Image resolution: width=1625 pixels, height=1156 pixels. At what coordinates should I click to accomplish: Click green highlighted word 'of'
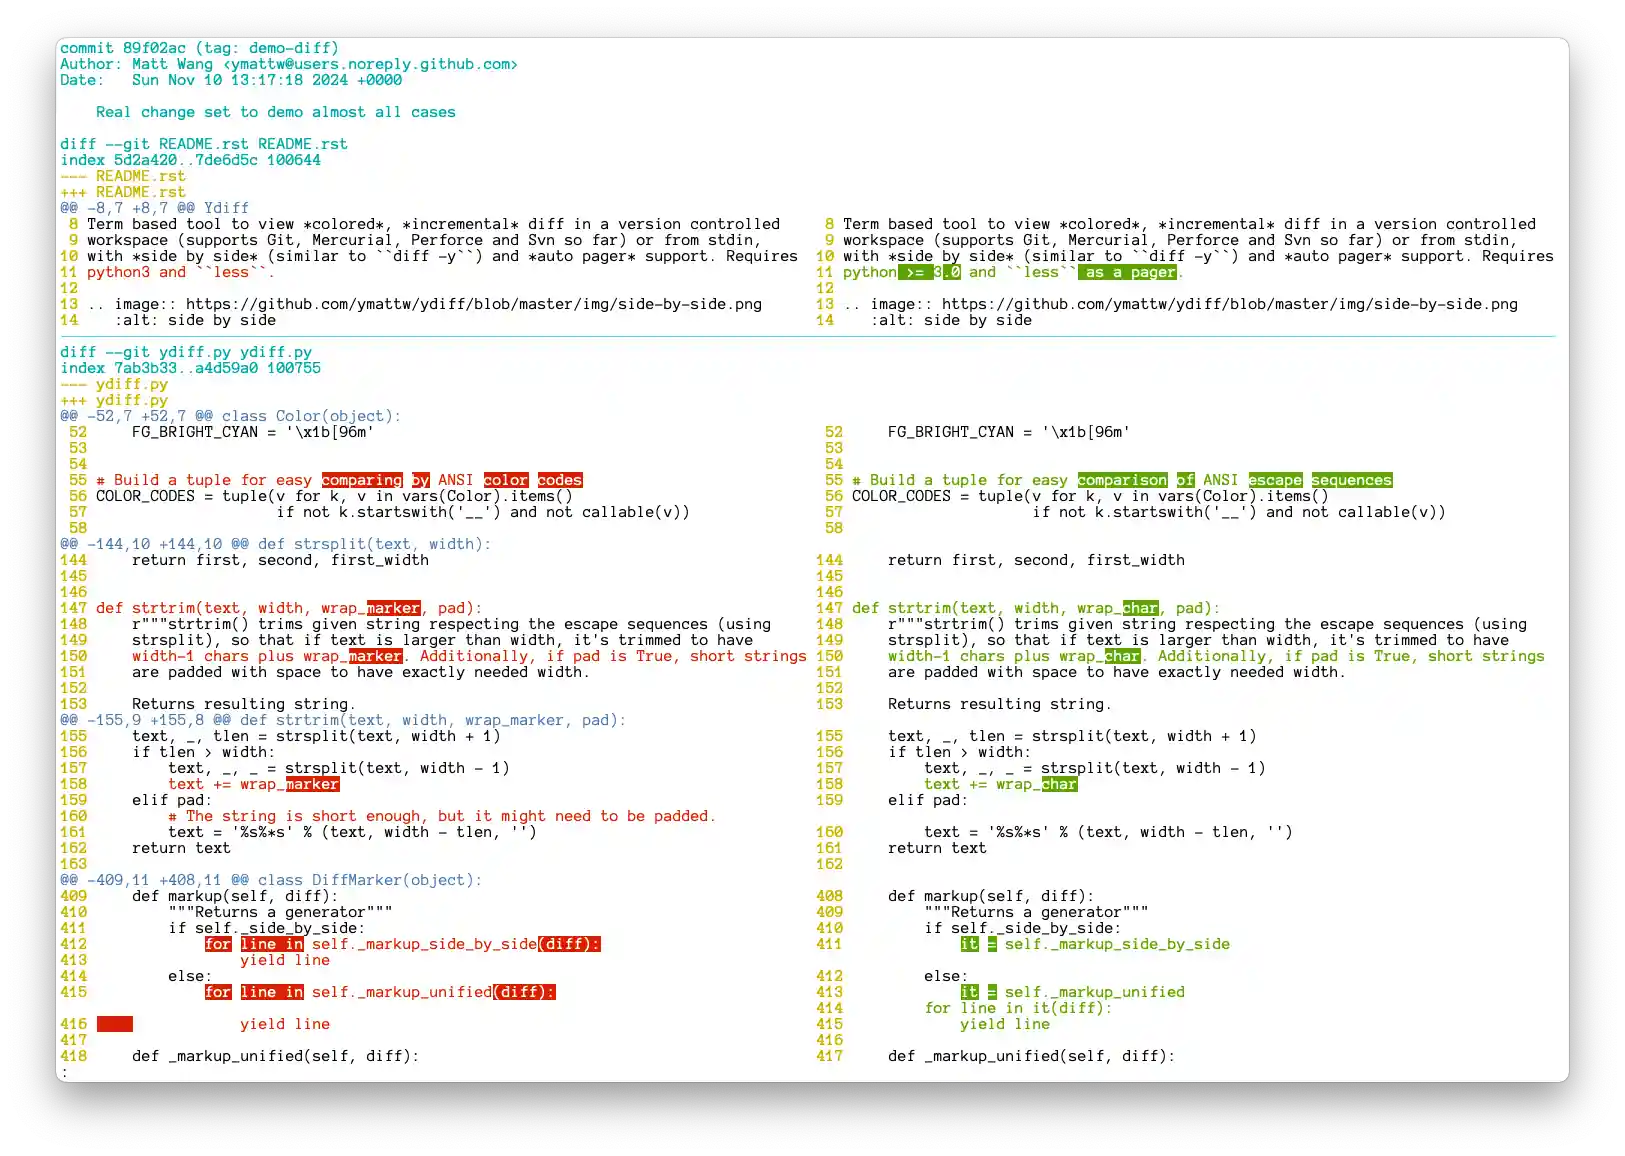1186,480
